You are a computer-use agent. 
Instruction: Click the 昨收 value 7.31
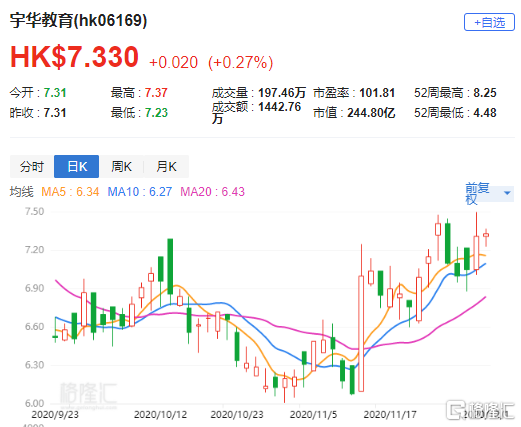coord(55,113)
